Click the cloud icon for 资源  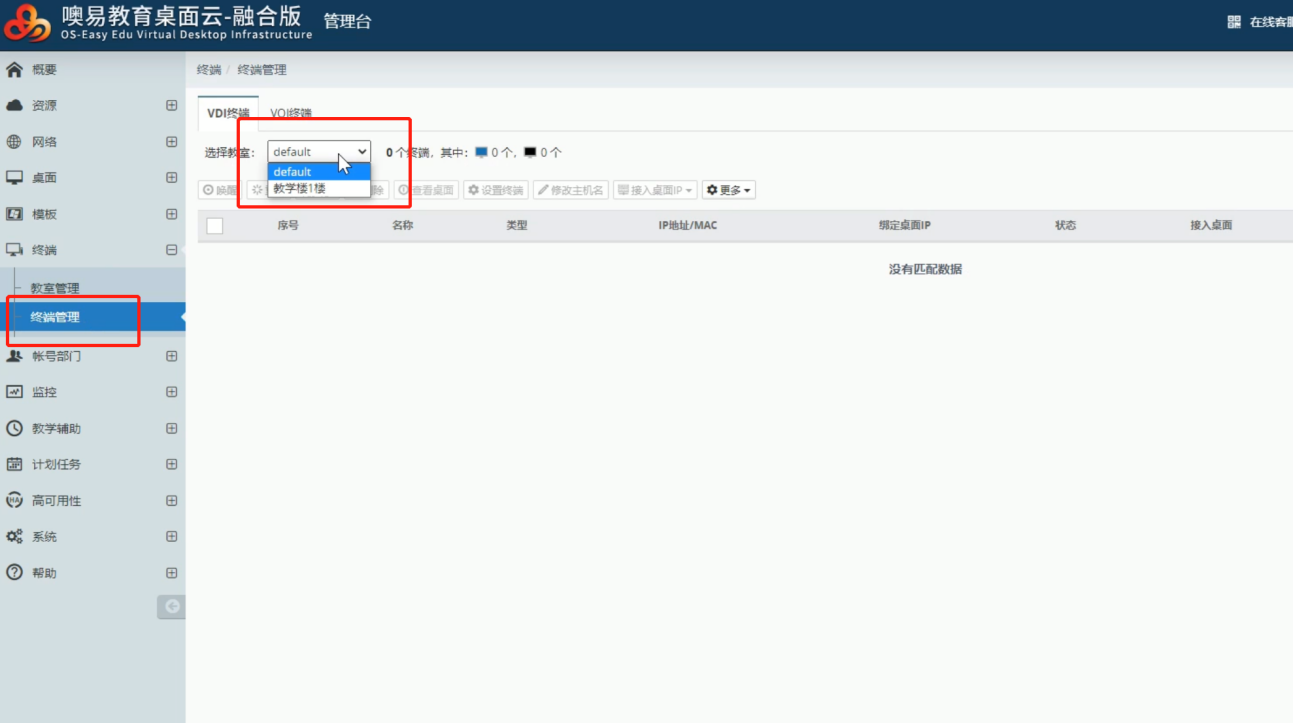14,106
